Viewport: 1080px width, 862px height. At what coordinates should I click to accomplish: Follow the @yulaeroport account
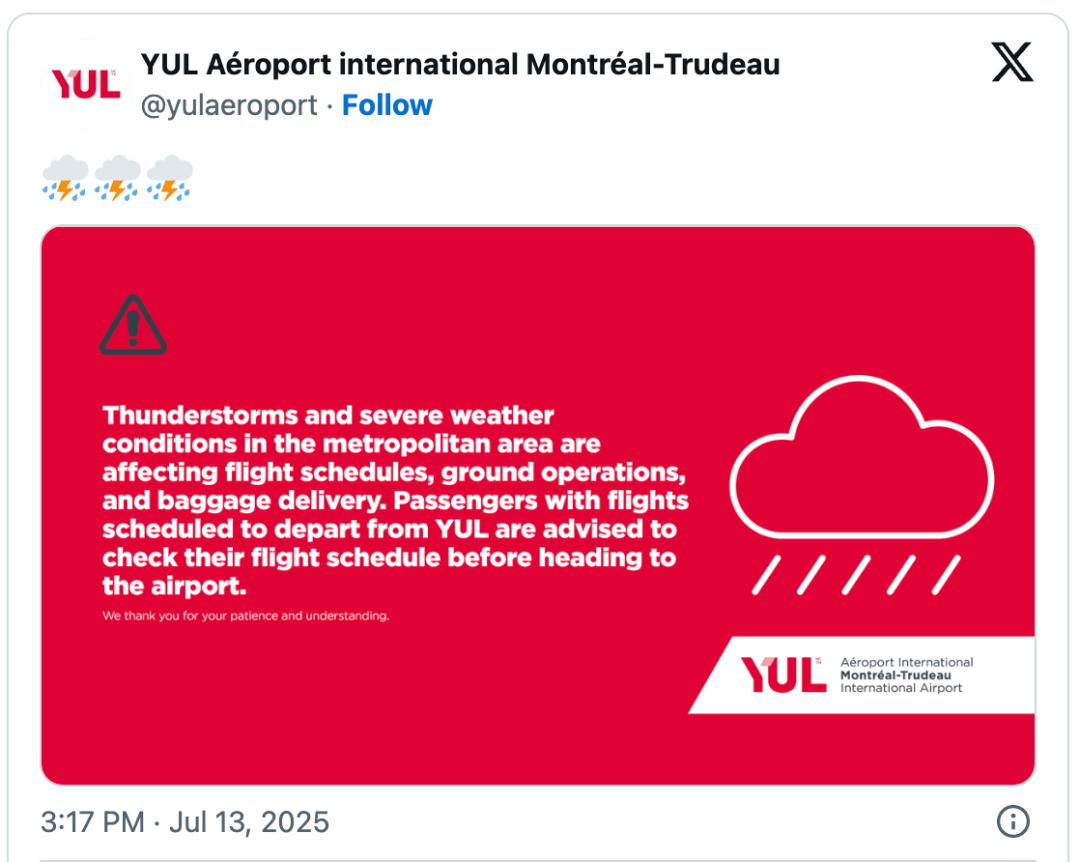coord(387,105)
